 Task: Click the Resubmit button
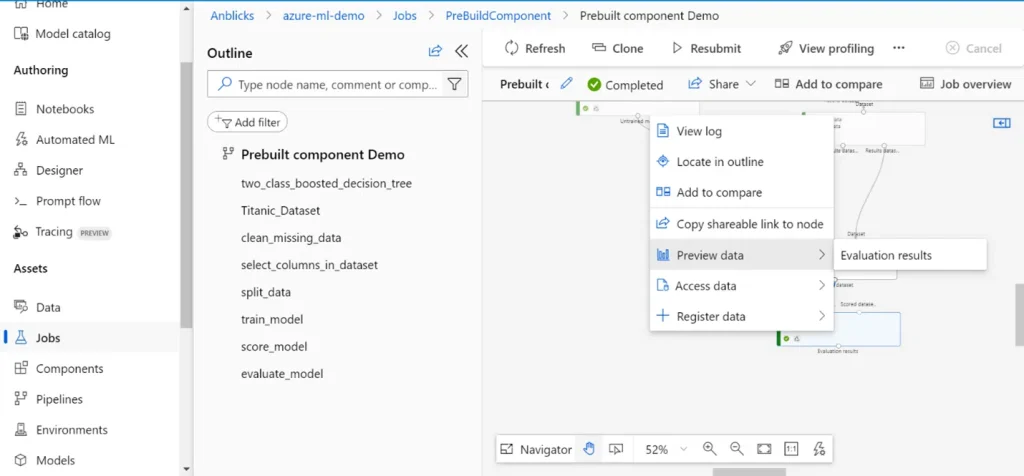[706, 48]
